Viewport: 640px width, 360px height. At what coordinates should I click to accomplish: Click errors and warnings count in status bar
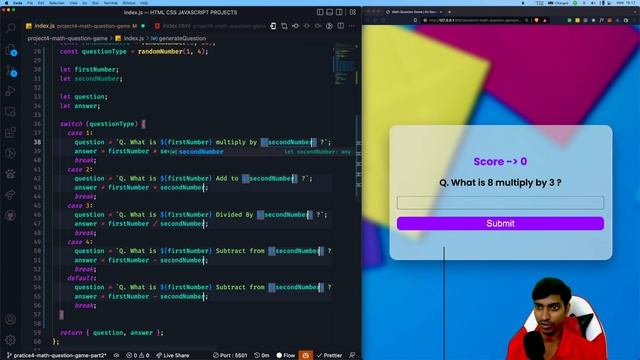pos(138,356)
